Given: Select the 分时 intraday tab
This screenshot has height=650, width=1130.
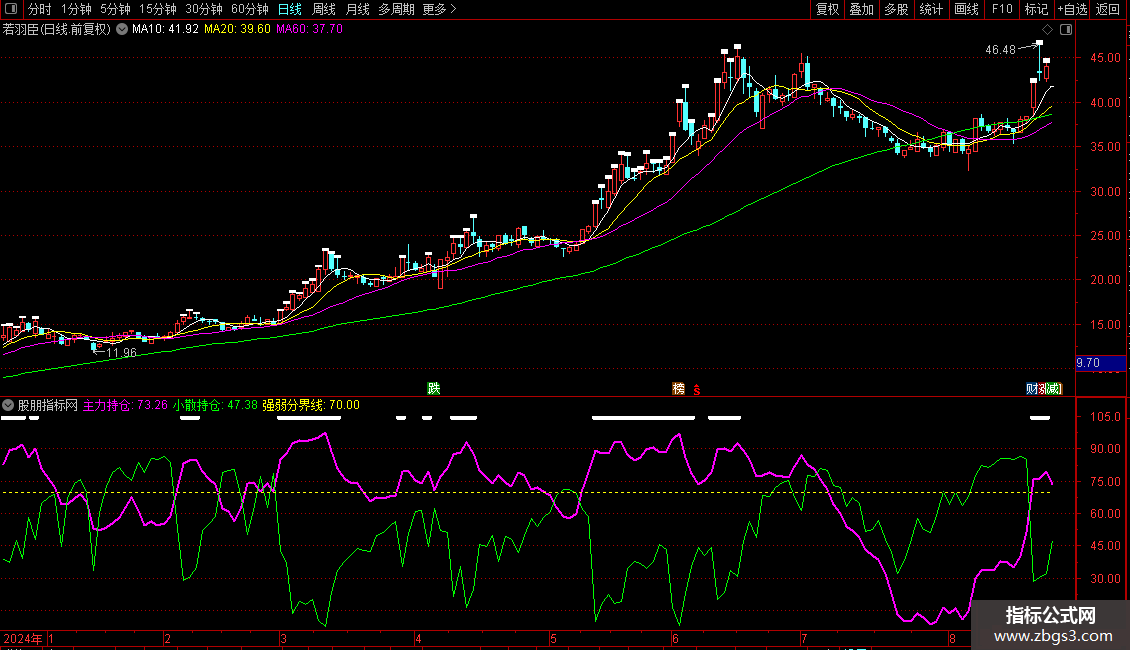Looking at the screenshot, I should point(39,10).
